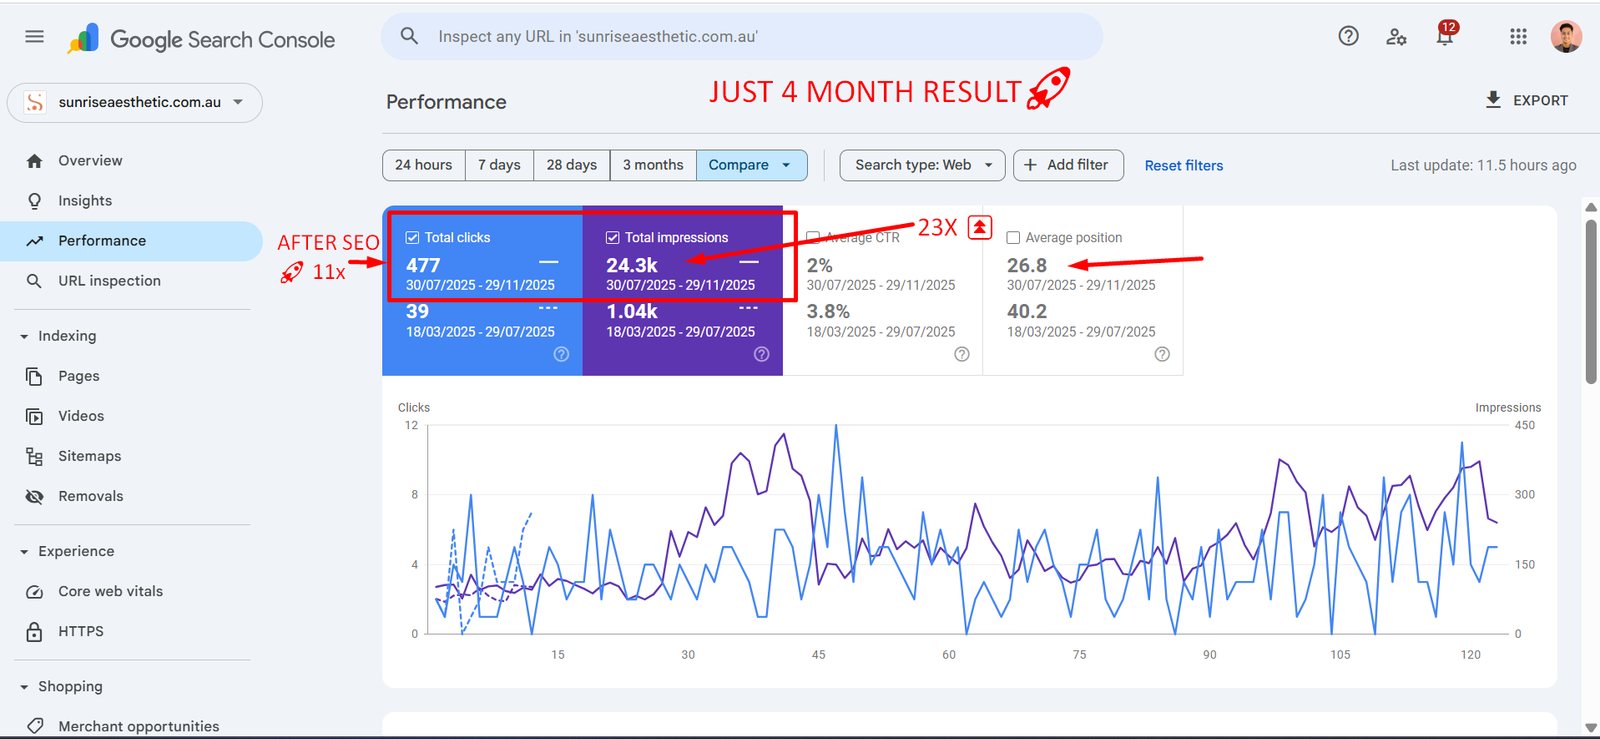Click the Add filter button

tap(1068, 165)
